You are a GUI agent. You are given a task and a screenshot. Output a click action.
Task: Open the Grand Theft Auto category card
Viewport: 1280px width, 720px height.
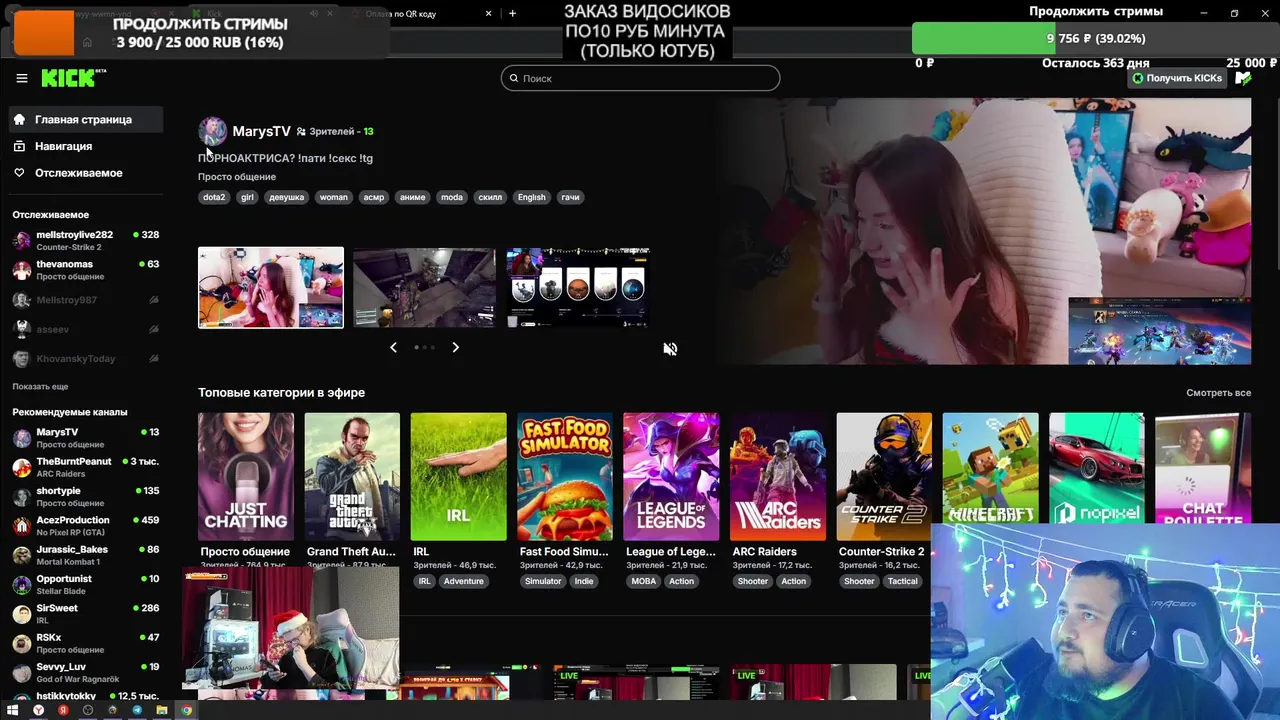click(x=352, y=476)
